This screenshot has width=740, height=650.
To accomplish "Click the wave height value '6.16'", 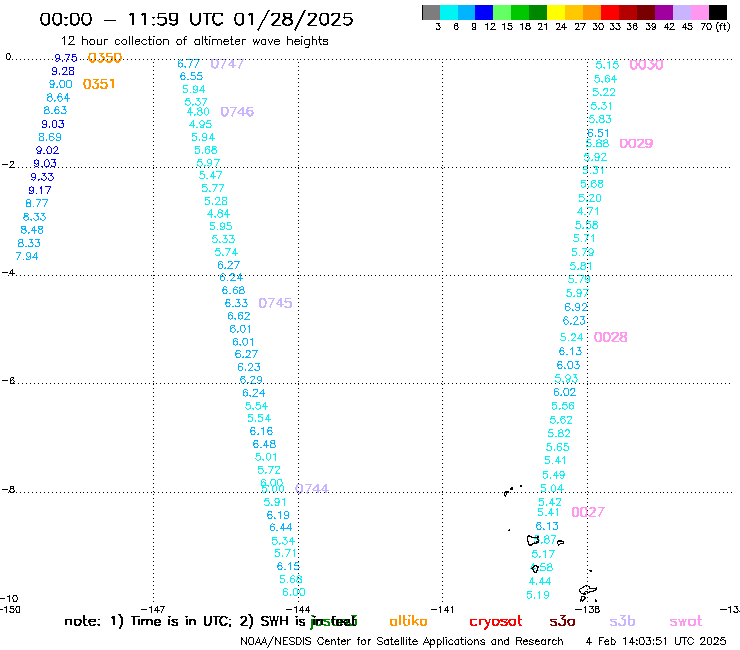I will 261,431.
